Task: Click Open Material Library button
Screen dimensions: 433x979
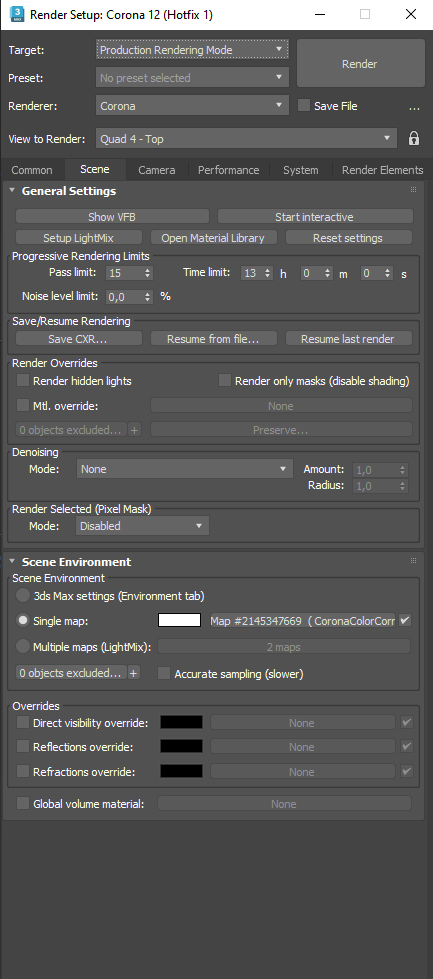Action: 213,238
